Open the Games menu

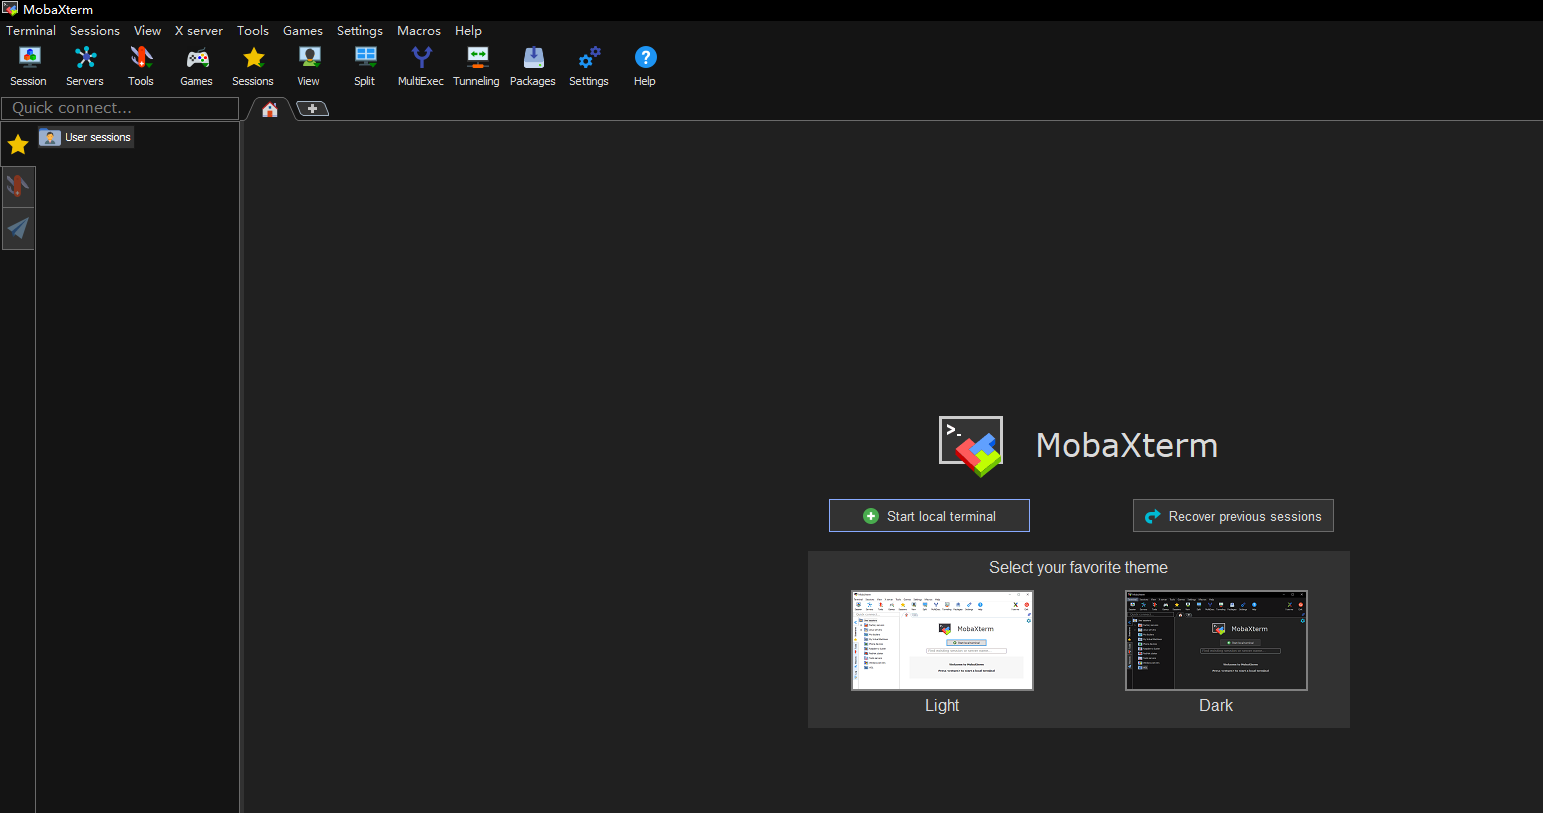coord(303,31)
